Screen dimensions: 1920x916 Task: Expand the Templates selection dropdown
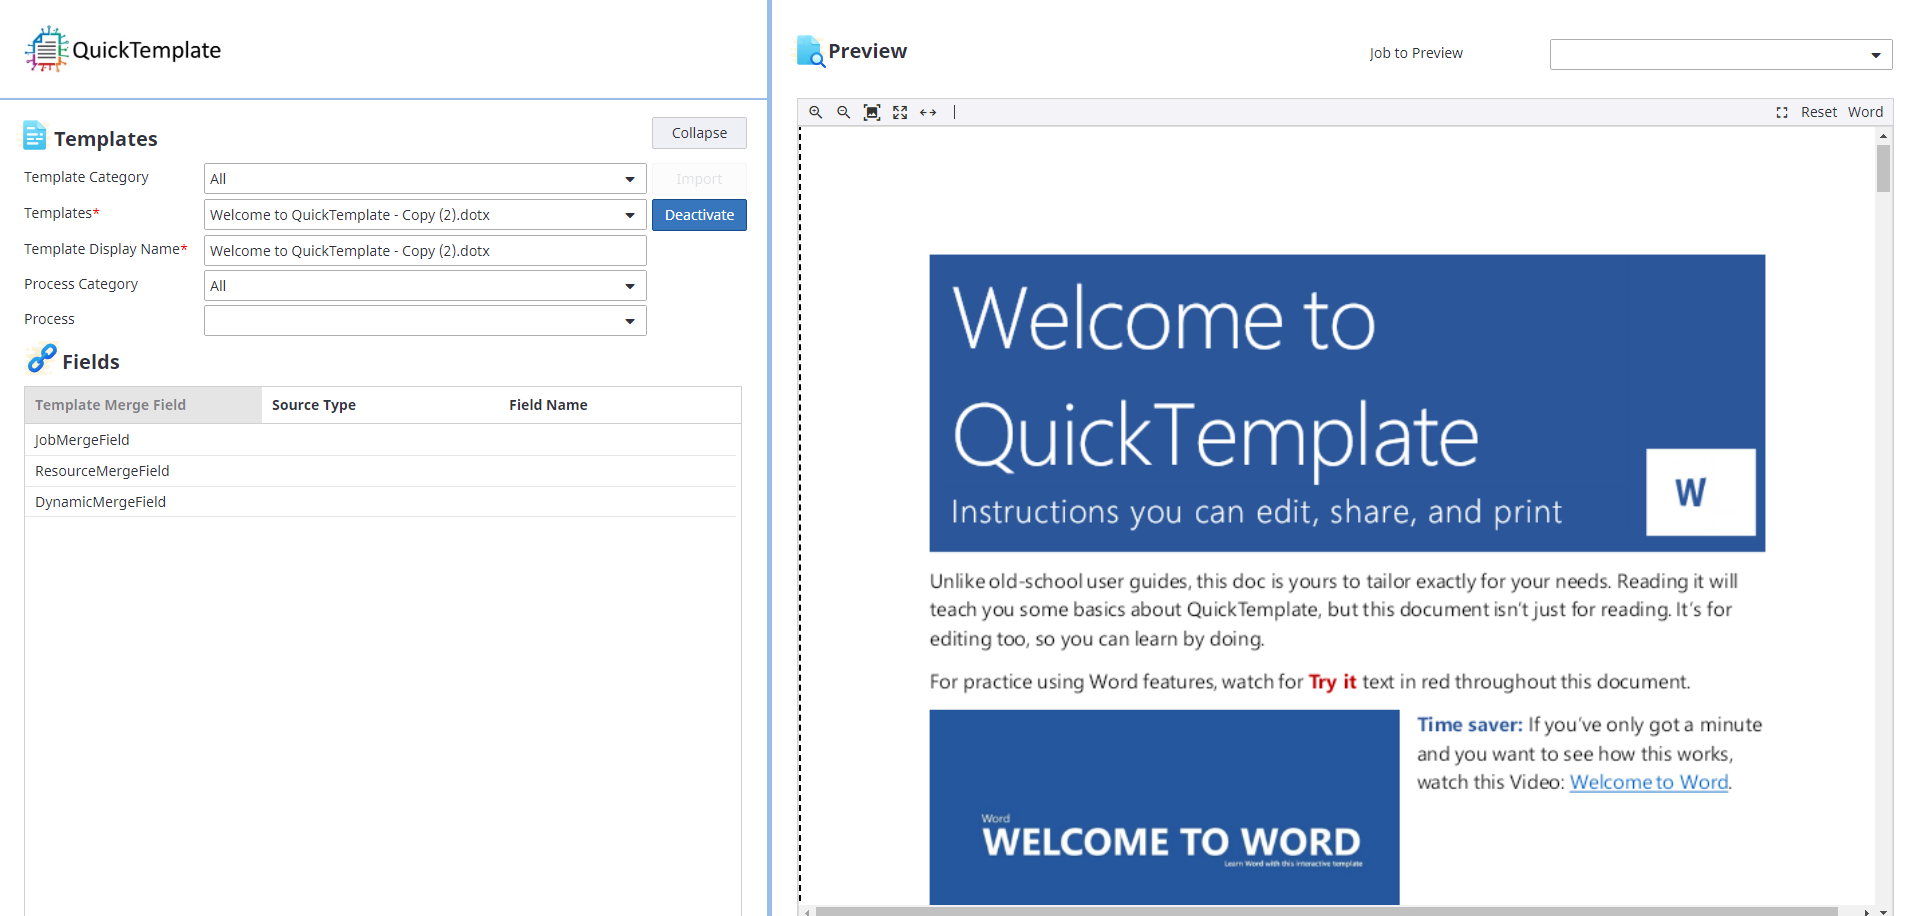pyautogui.click(x=629, y=215)
